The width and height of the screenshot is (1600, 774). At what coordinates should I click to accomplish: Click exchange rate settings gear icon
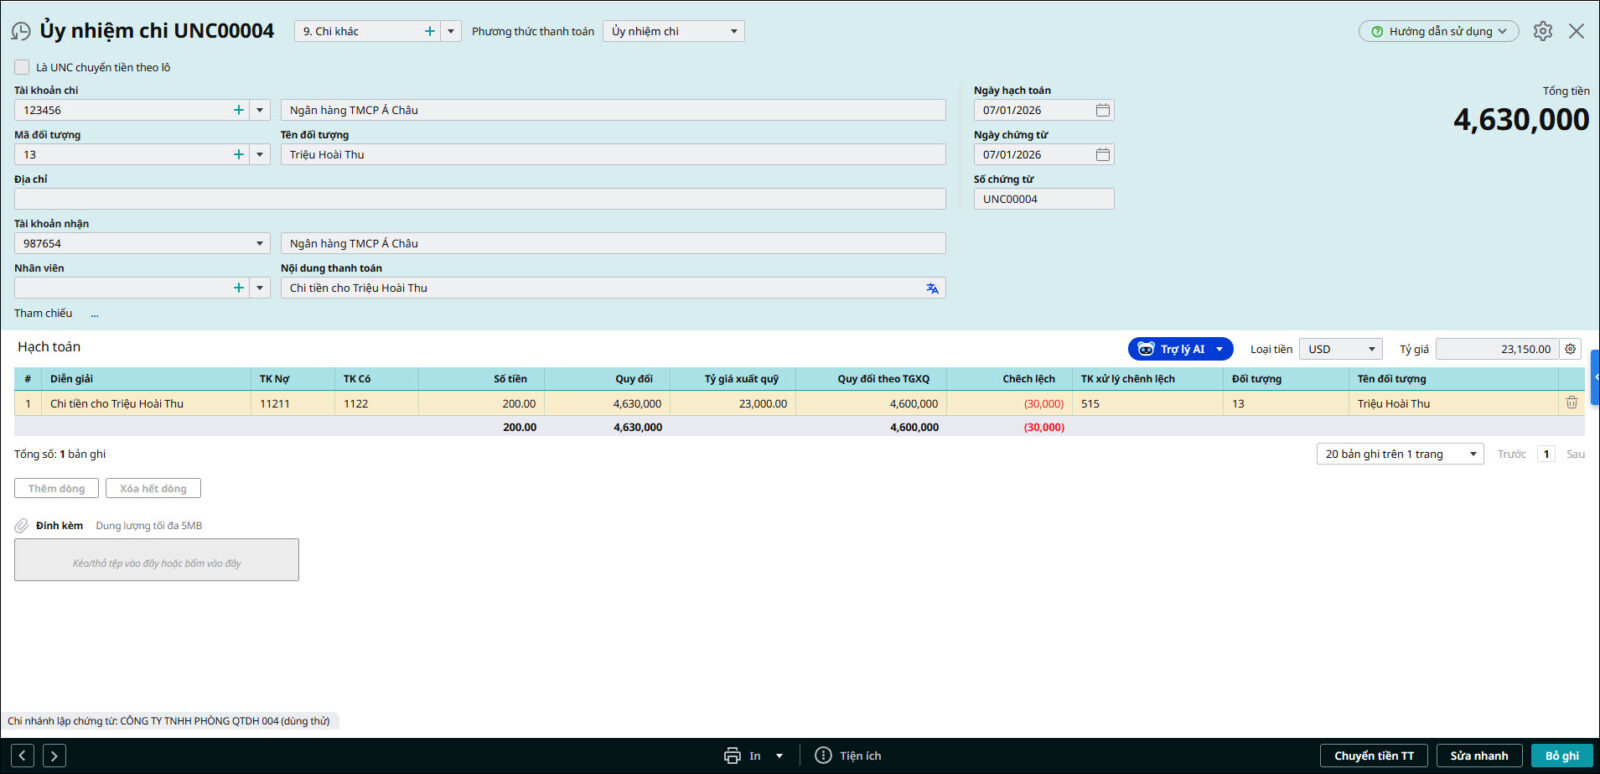[x=1570, y=349]
